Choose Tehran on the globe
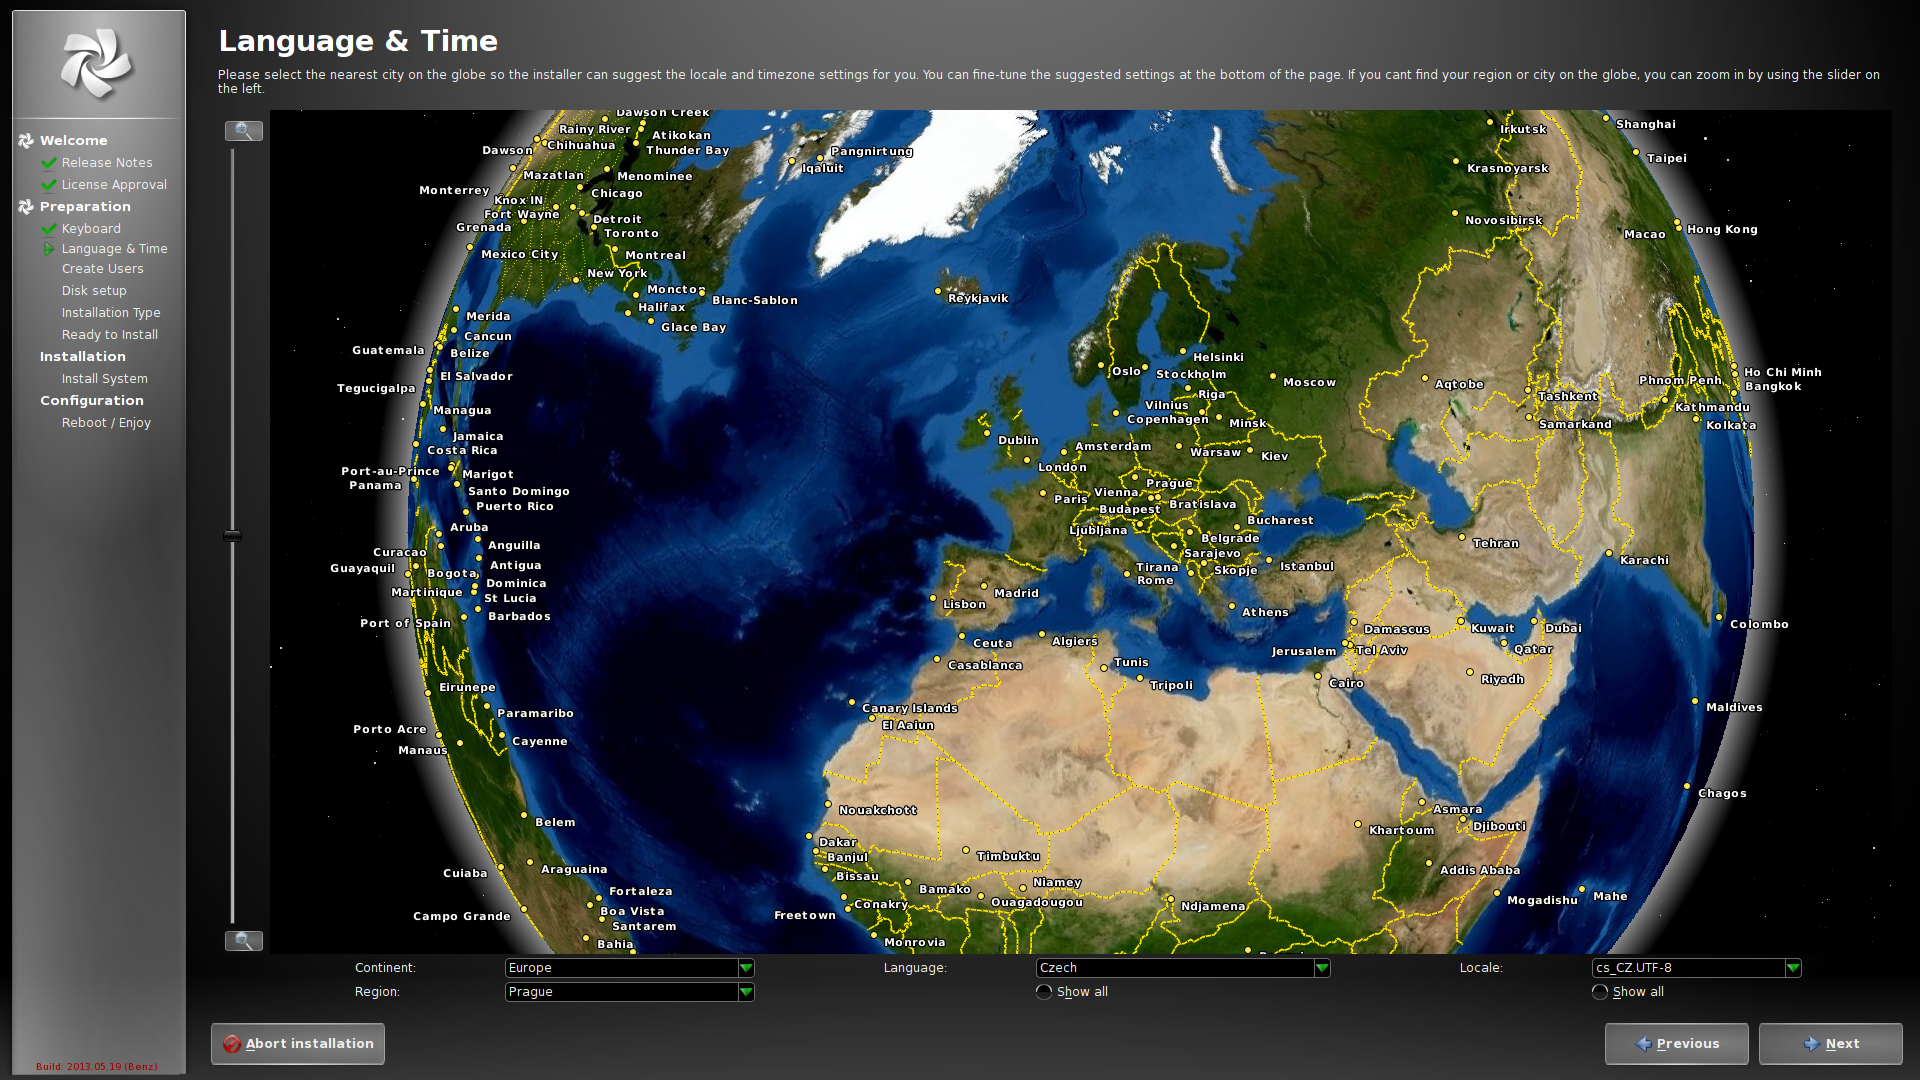This screenshot has height=1080, width=1920. point(1462,537)
